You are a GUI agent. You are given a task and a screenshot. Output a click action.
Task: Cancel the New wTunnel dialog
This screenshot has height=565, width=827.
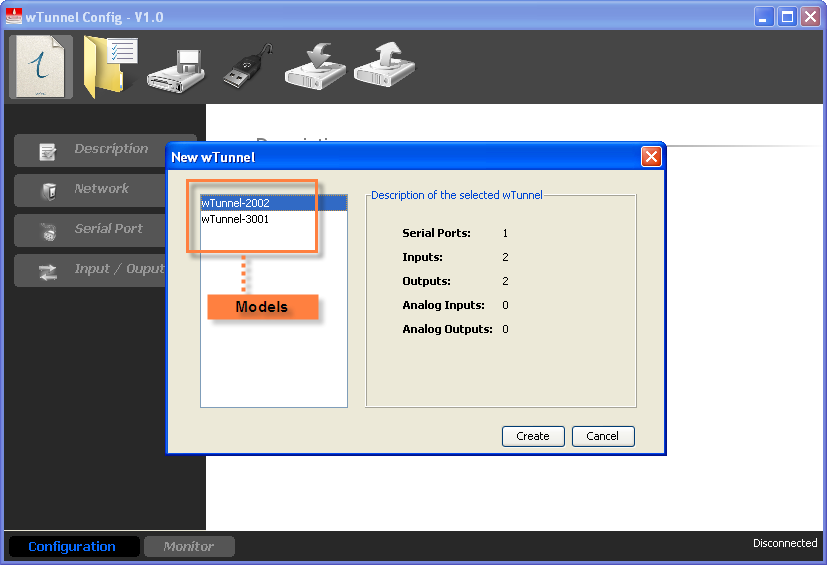(602, 436)
